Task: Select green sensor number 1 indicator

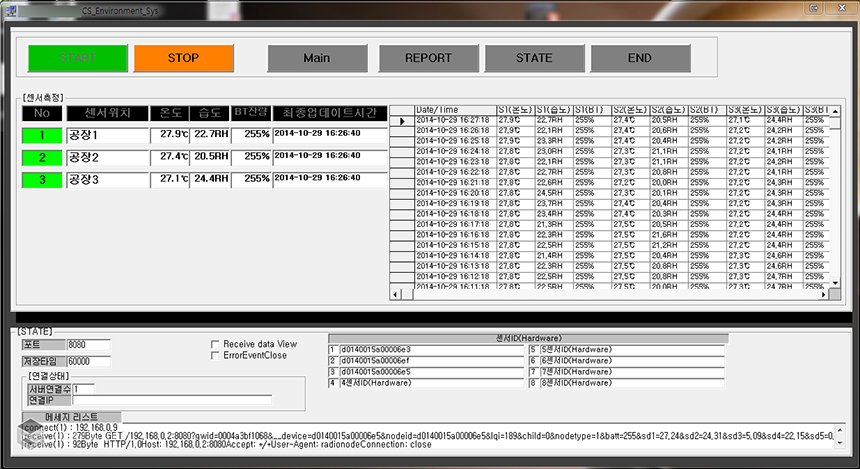Action: point(42,134)
